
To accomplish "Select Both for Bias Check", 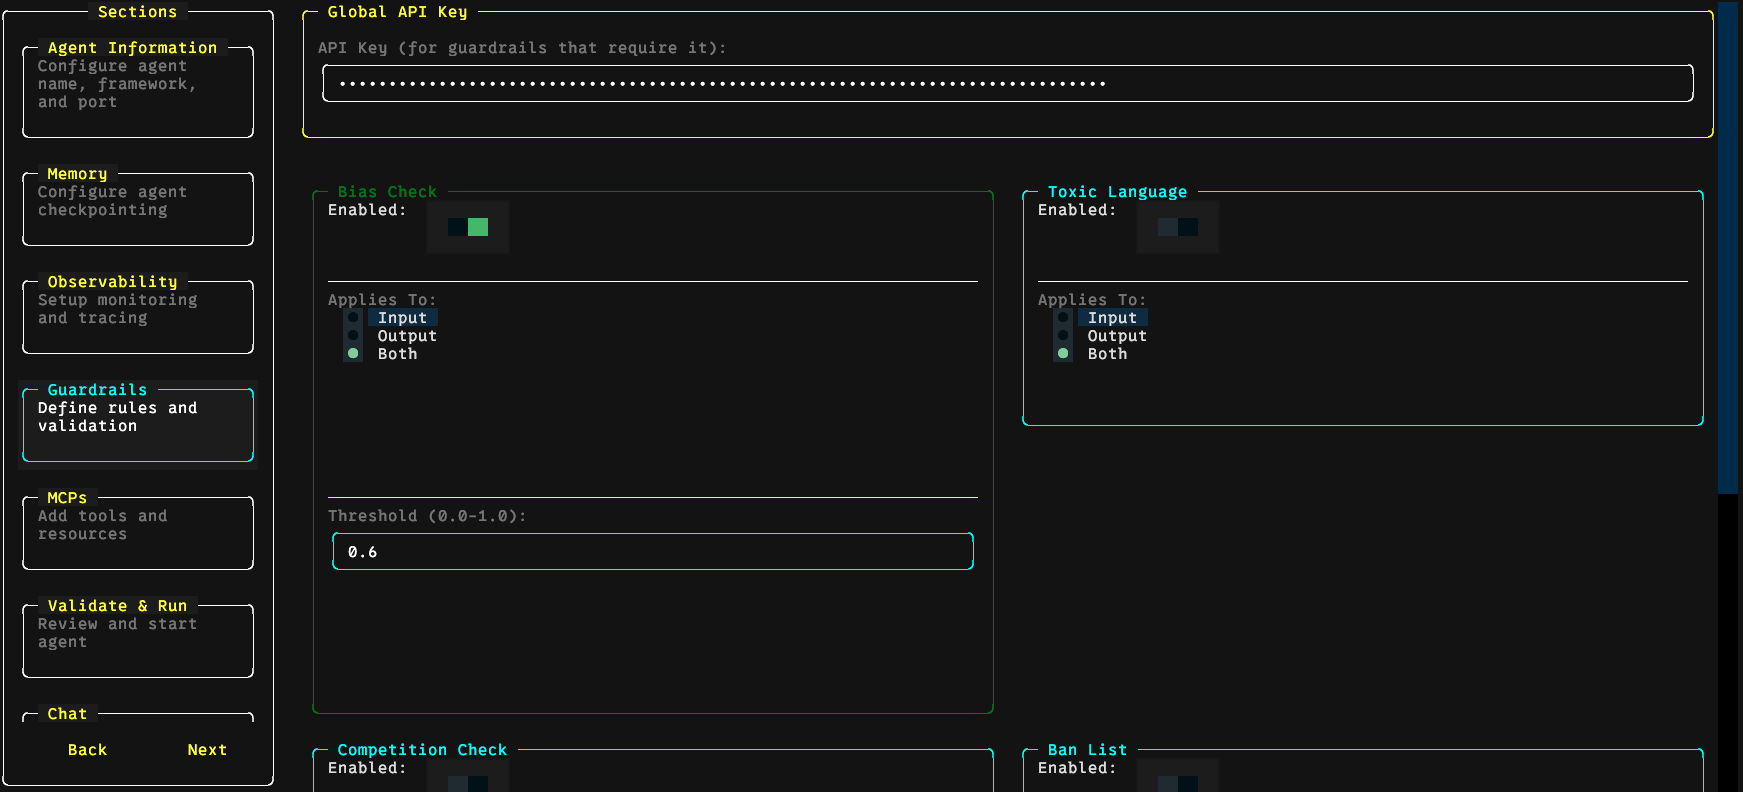I will point(397,354).
